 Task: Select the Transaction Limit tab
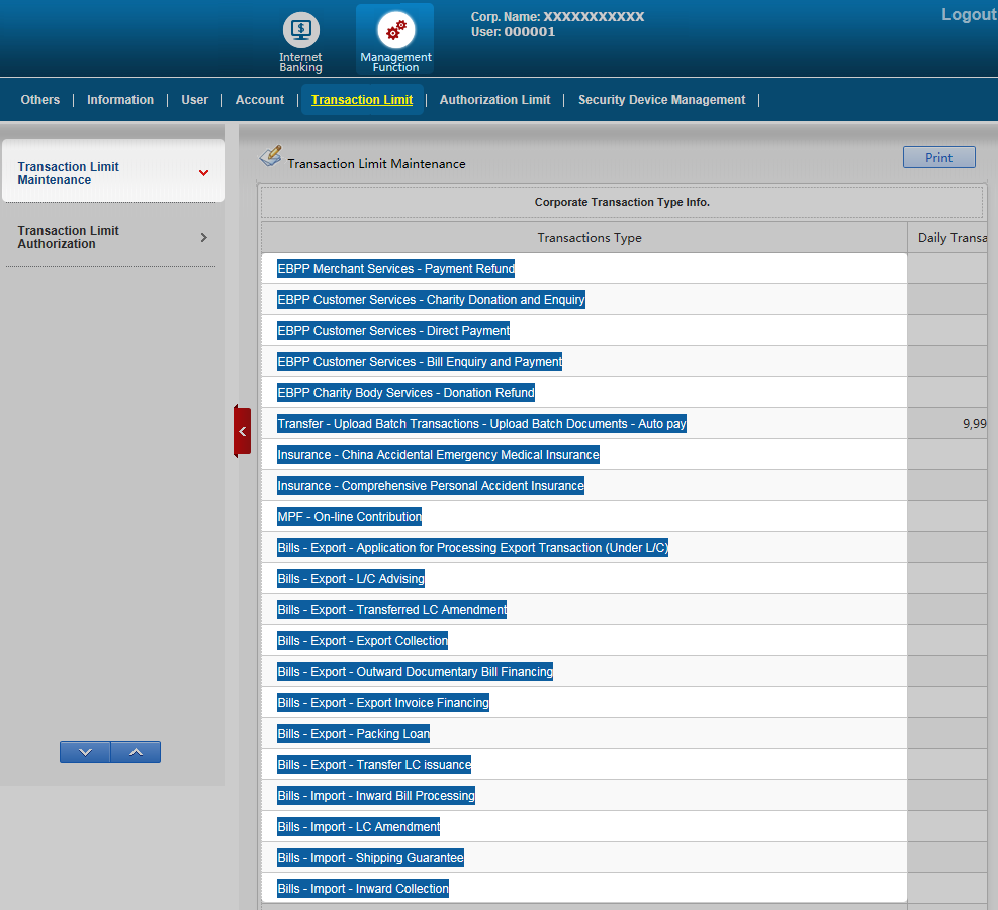[x=362, y=100]
